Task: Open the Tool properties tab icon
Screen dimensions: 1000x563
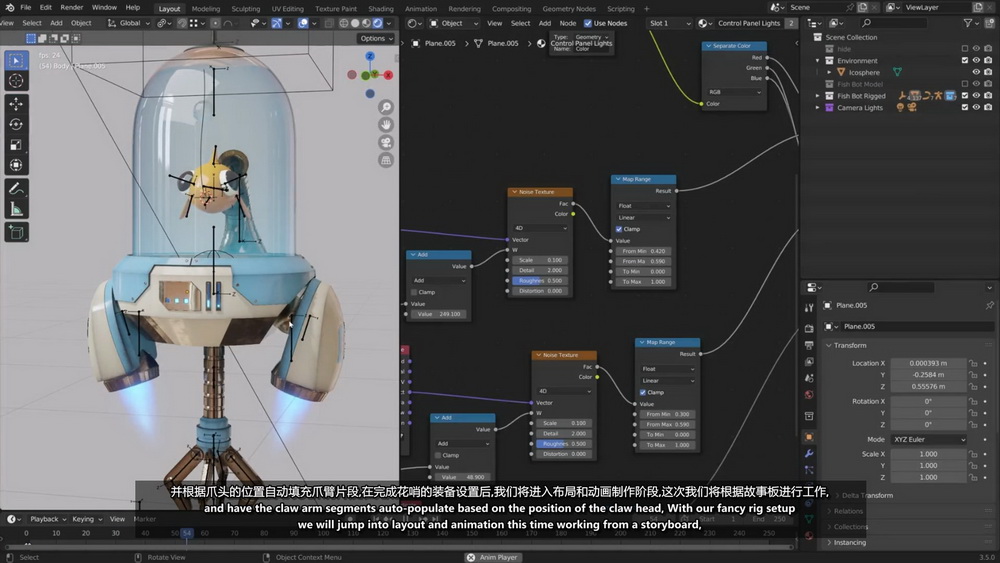Action: coord(809,308)
